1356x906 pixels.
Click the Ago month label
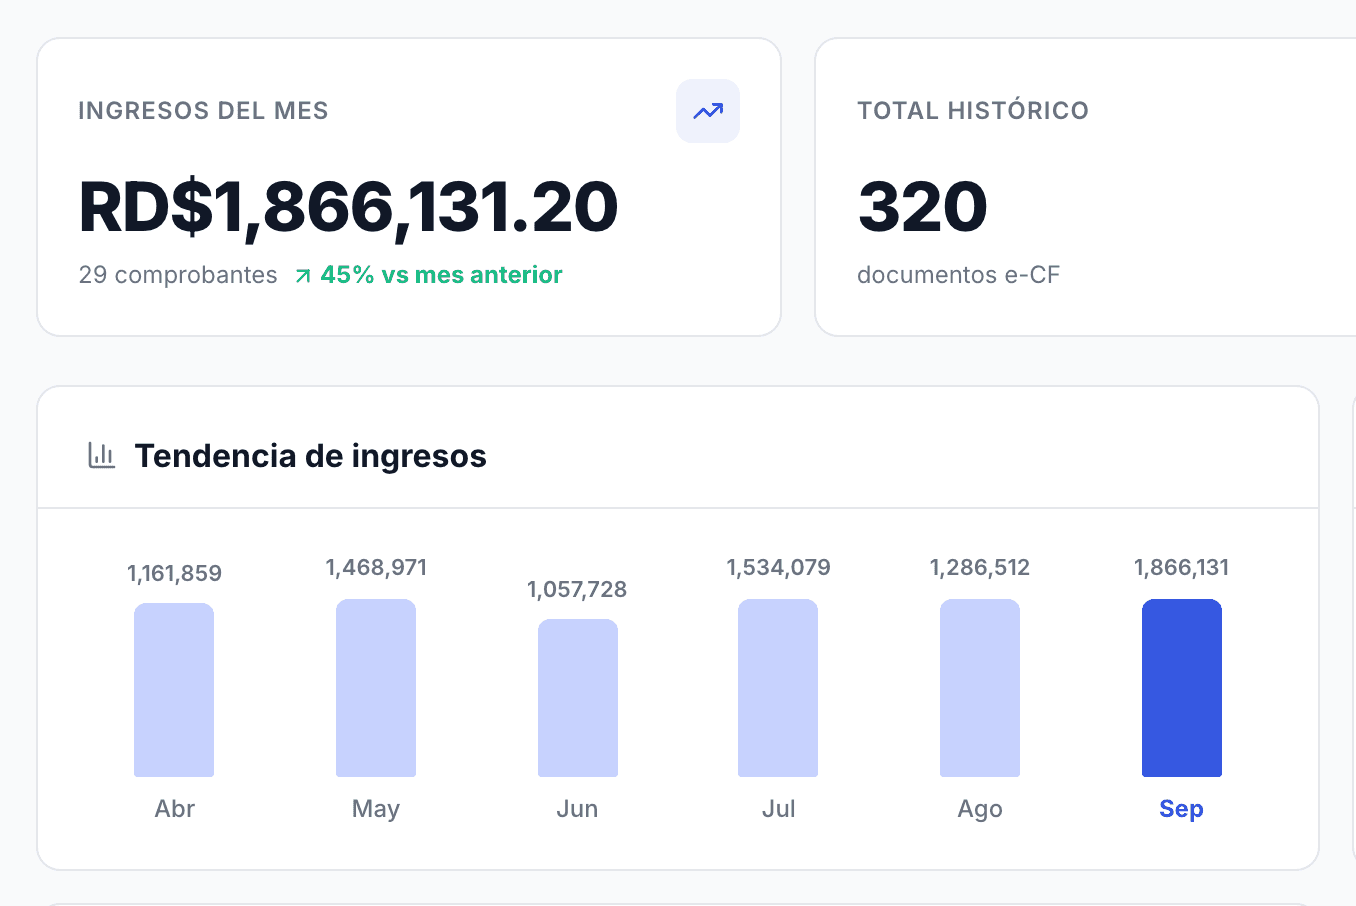(x=980, y=809)
